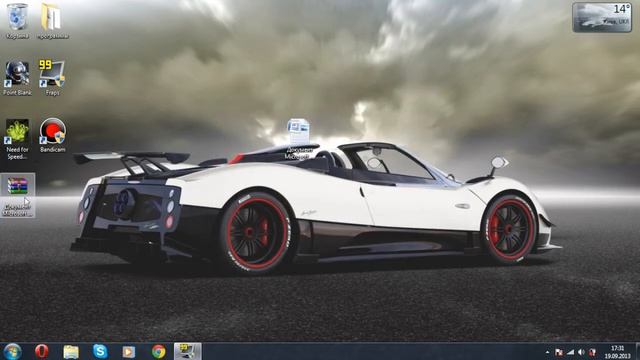Open Google Chrome from the taskbar
The width and height of the screenshot is (640, 360).
coord(158,351)
